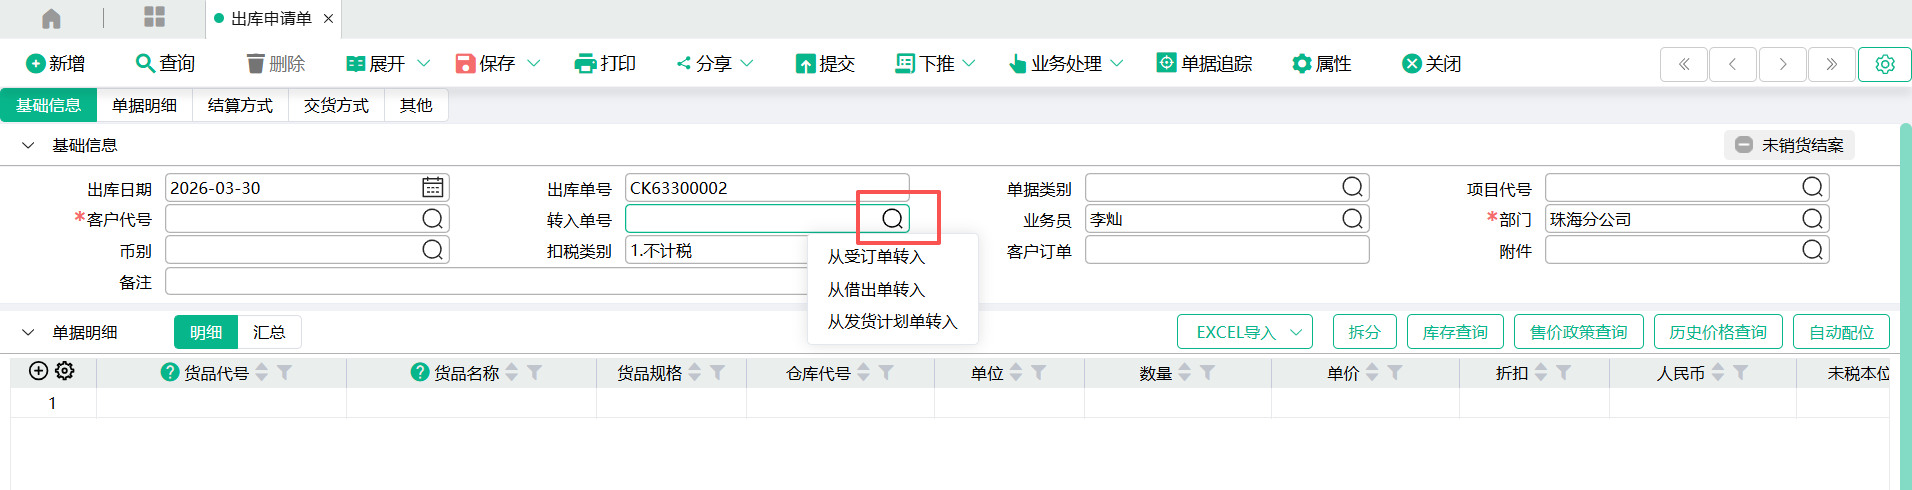Click the home icon in the tab bar
Viewport: 1912px width, 490px height.
pyautogui.click(x=51, y=18)
